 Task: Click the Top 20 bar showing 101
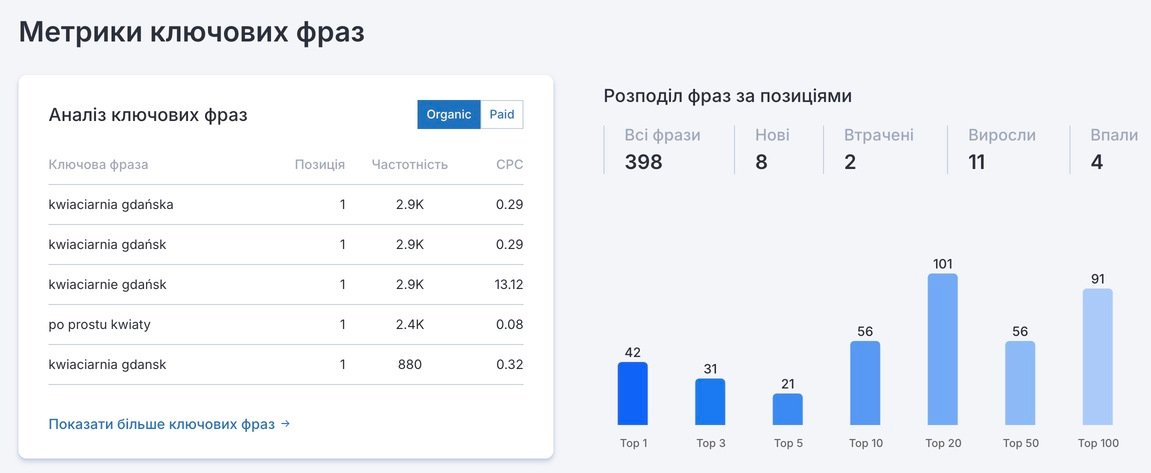point(943,350)
